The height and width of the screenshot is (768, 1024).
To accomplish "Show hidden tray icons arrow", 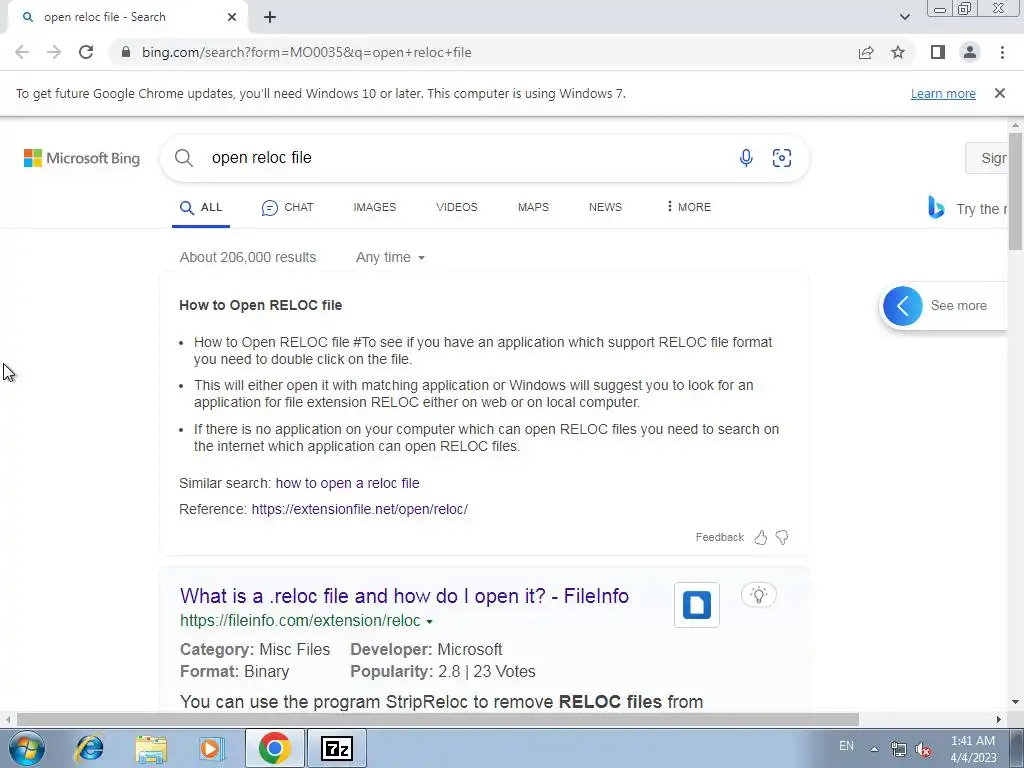I will click(x=874, y=749).
